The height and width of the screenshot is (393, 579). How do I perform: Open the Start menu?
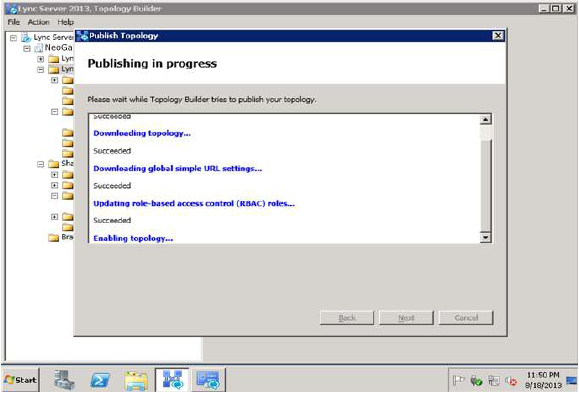(20, 380)
